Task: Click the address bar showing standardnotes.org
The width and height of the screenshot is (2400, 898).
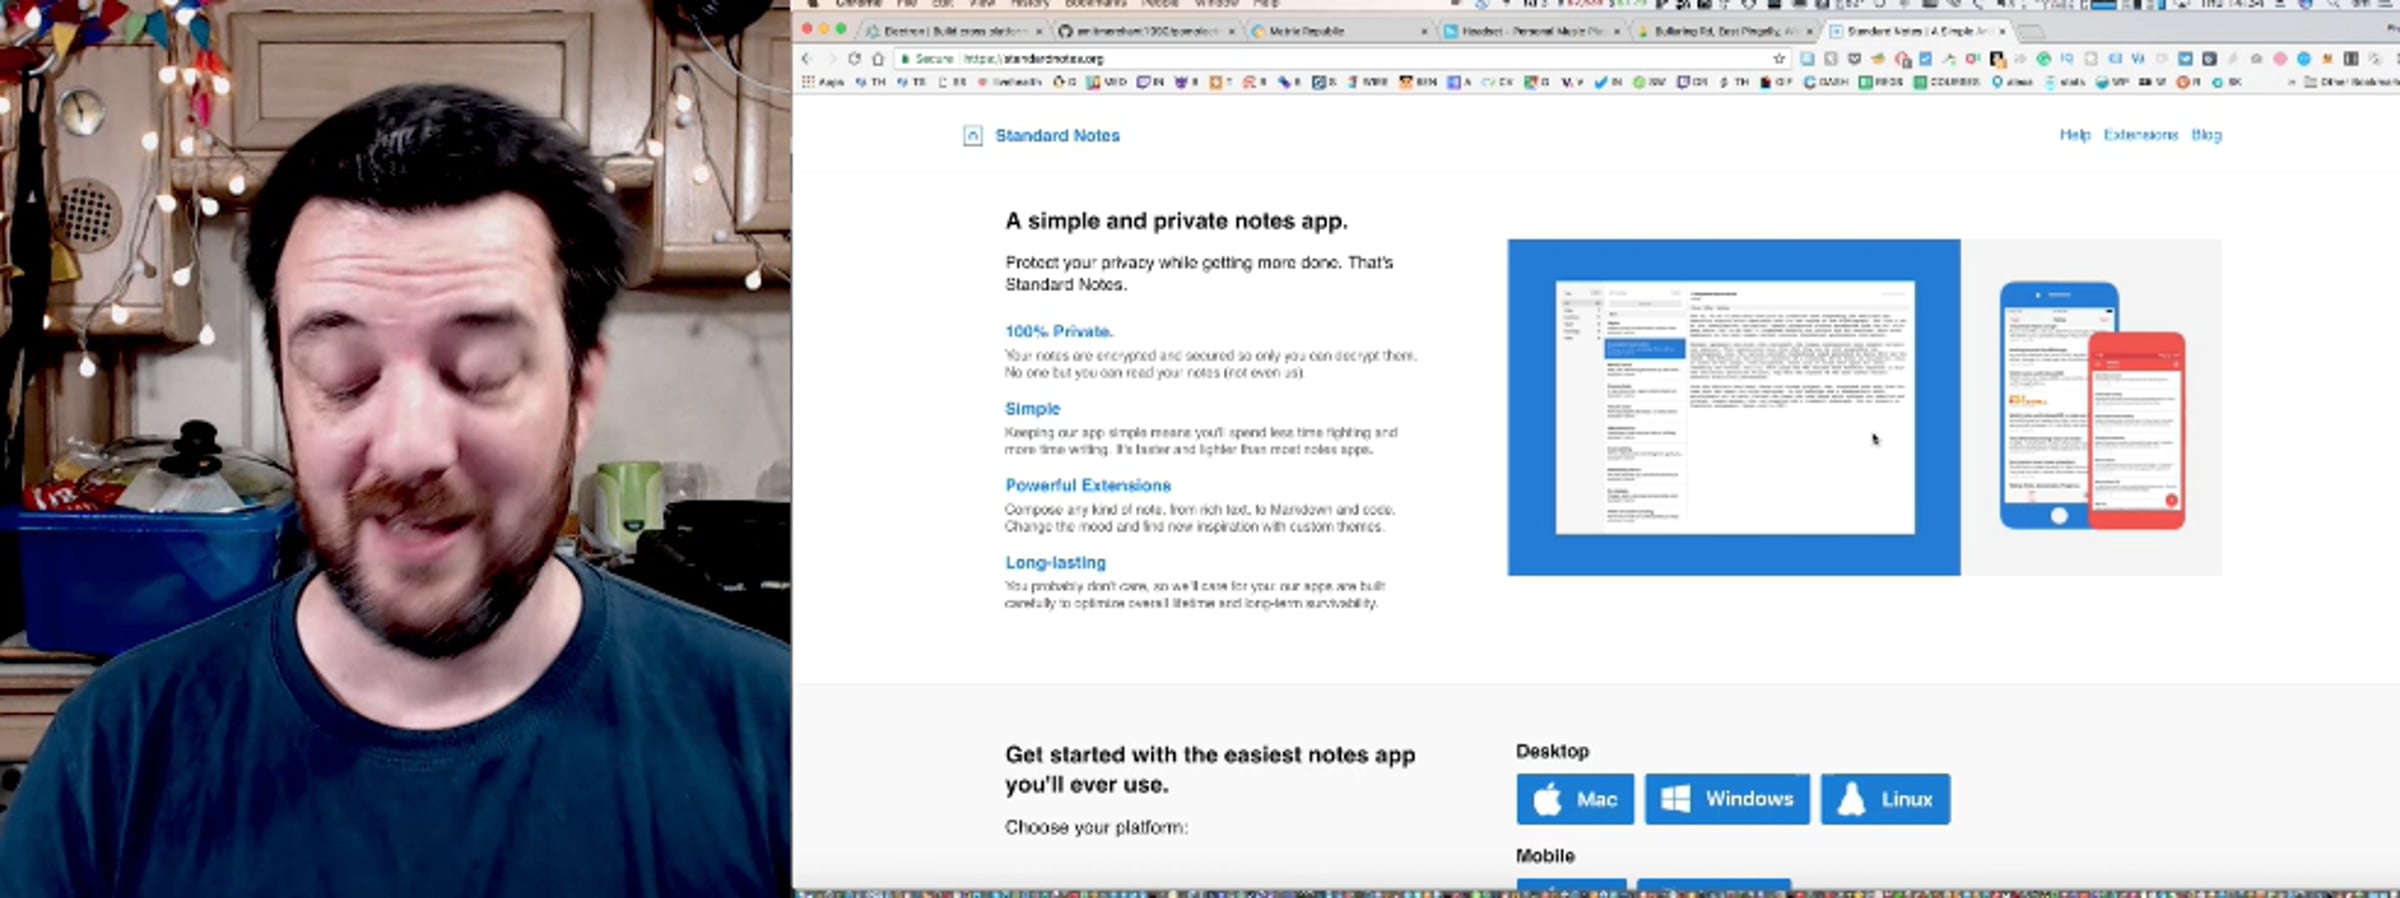Action: 1340,59
